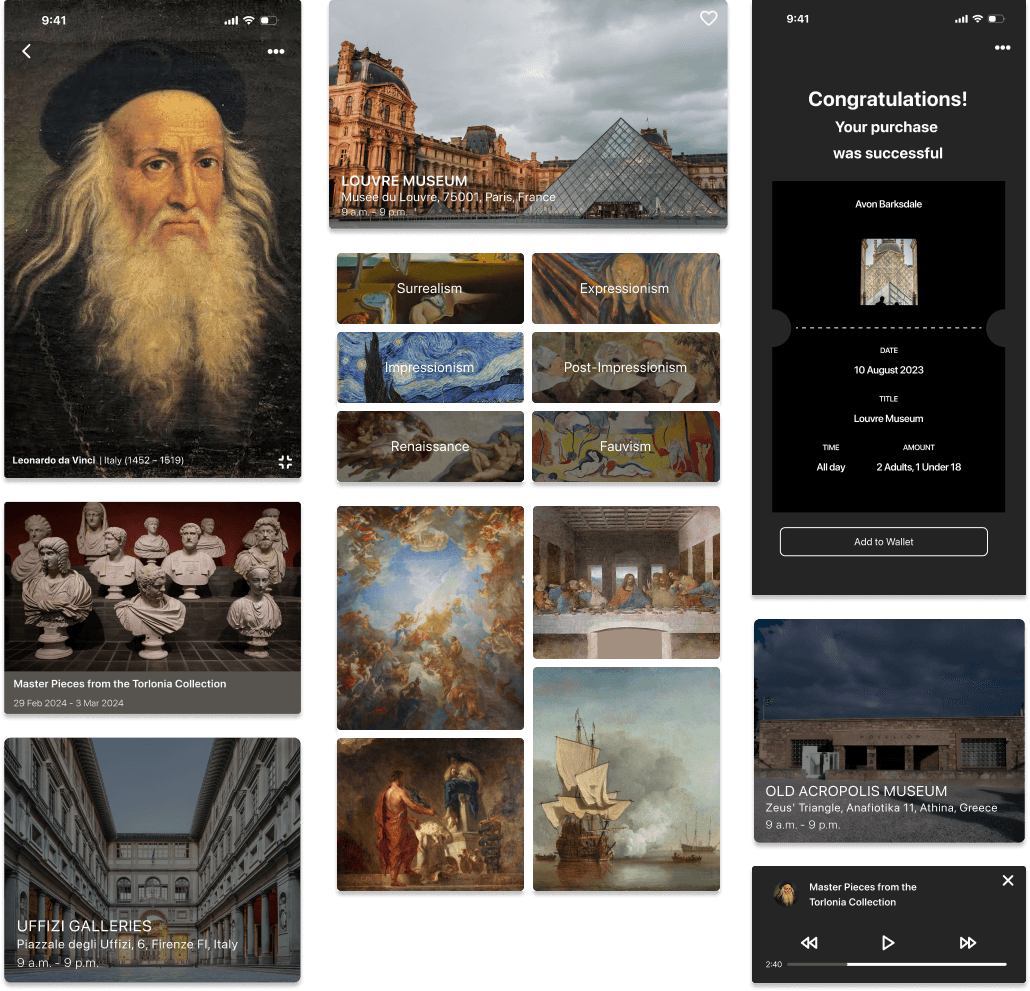
Task: Close the Torlonia Collection audio player
Action: click(x=1008, y=880)
